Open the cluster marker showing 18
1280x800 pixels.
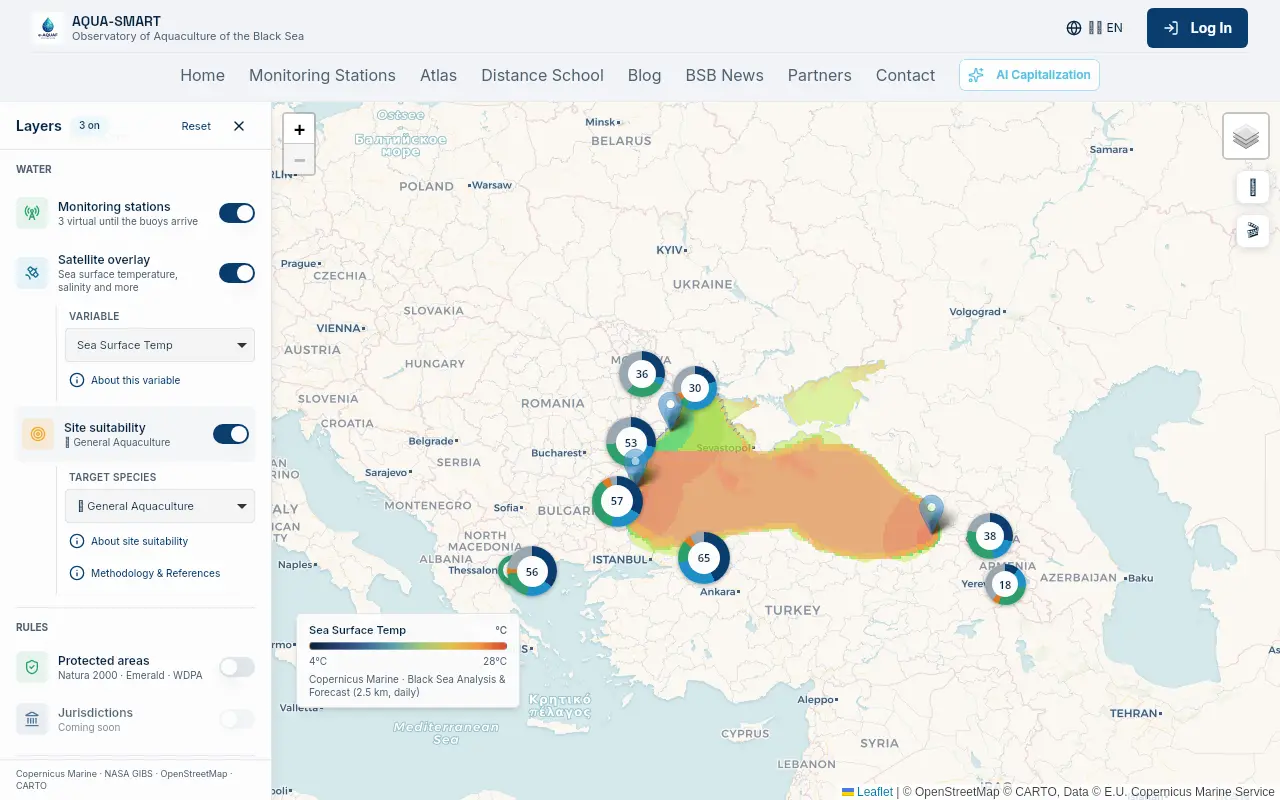1005,585
